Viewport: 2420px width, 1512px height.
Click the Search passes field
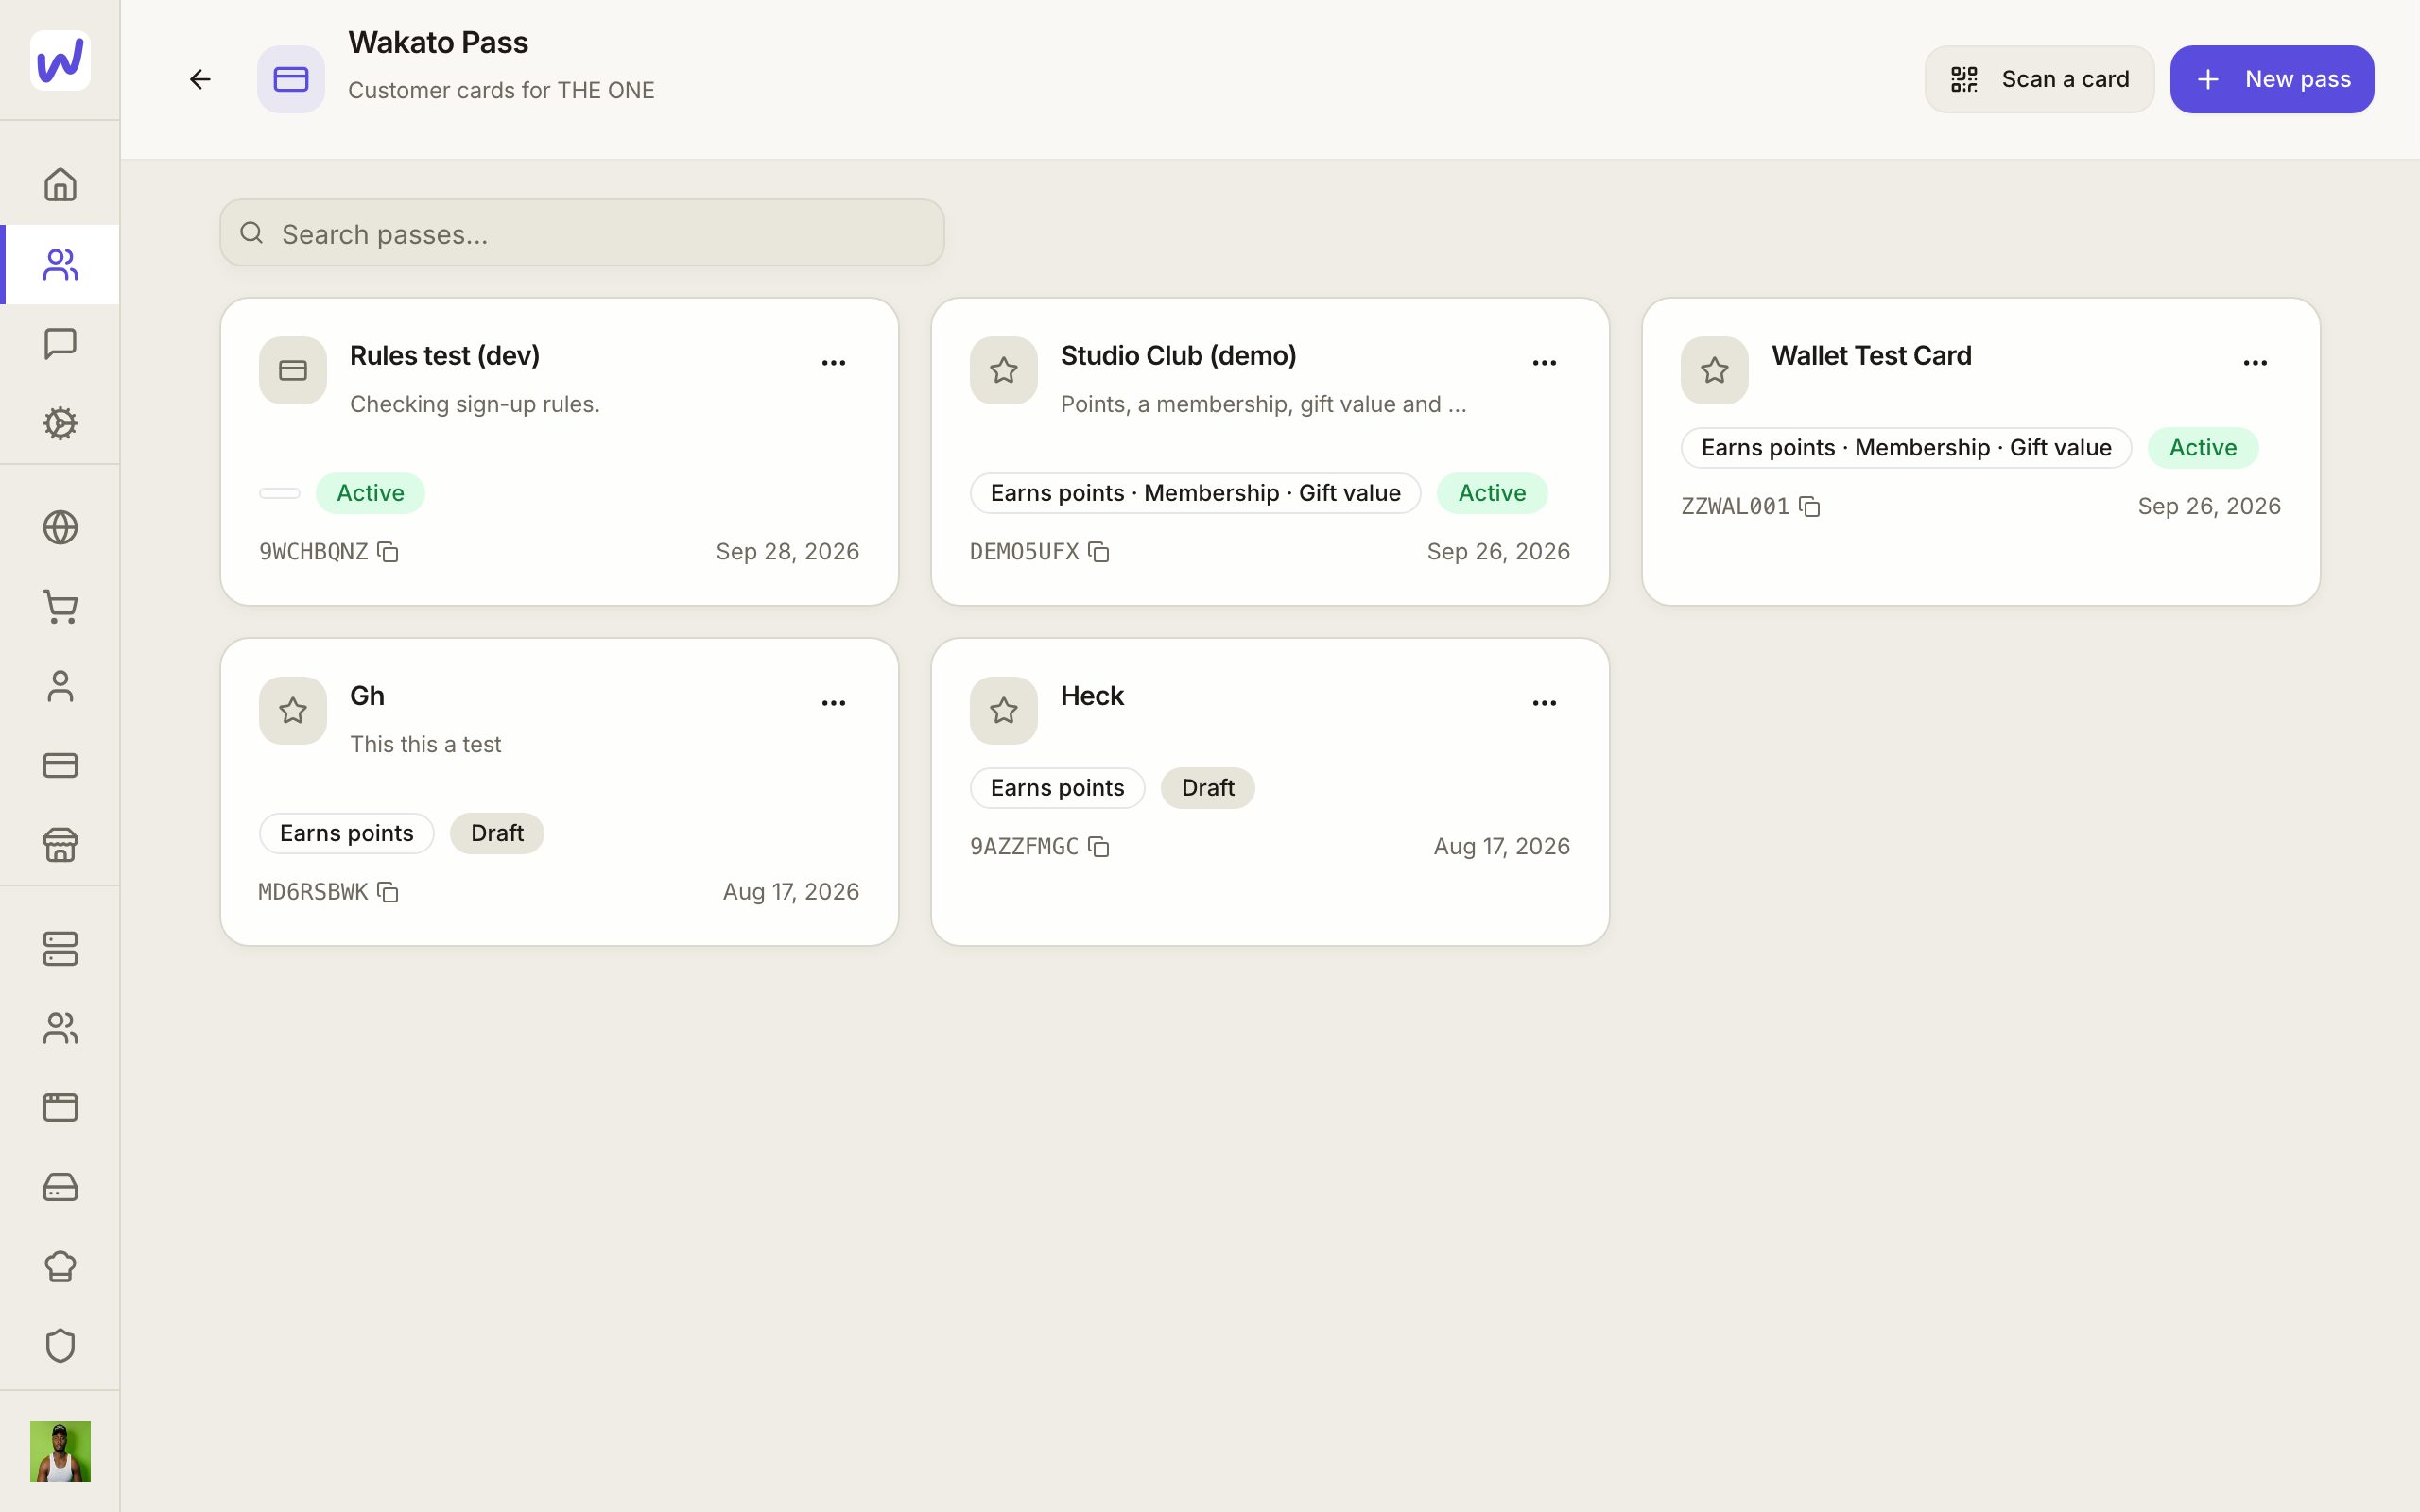click(x=582, y=233)
